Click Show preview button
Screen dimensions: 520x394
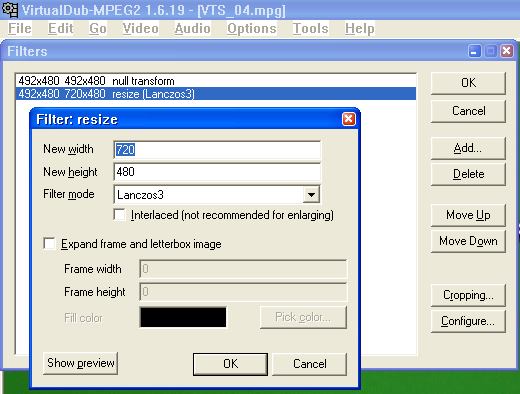click(80, 363)
